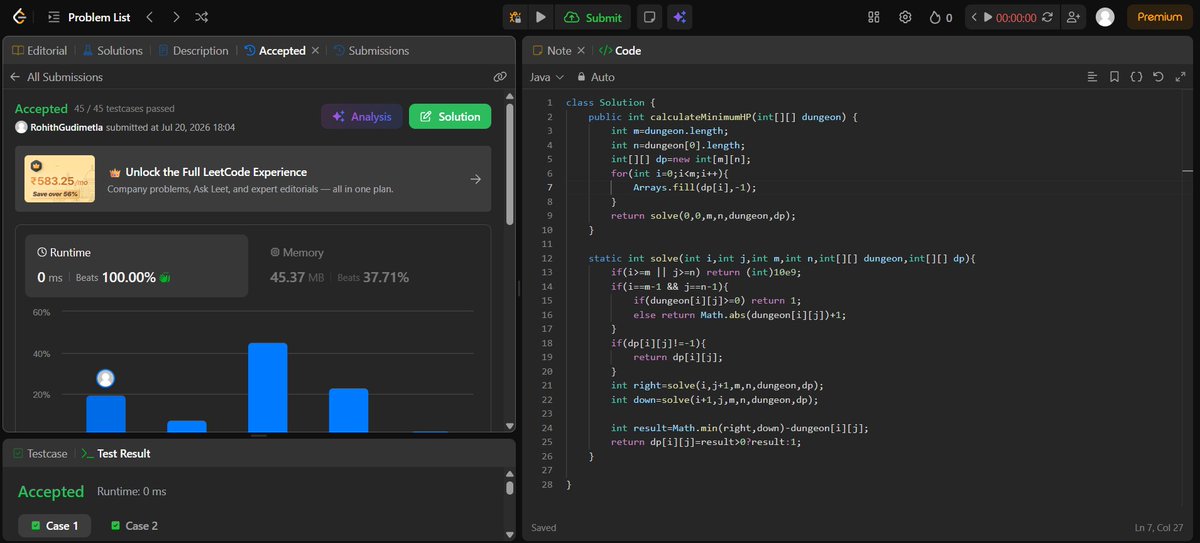Reset the timer with refresh icon
The height and width of the screenshot is (543, 1200).
[1047, 17]
